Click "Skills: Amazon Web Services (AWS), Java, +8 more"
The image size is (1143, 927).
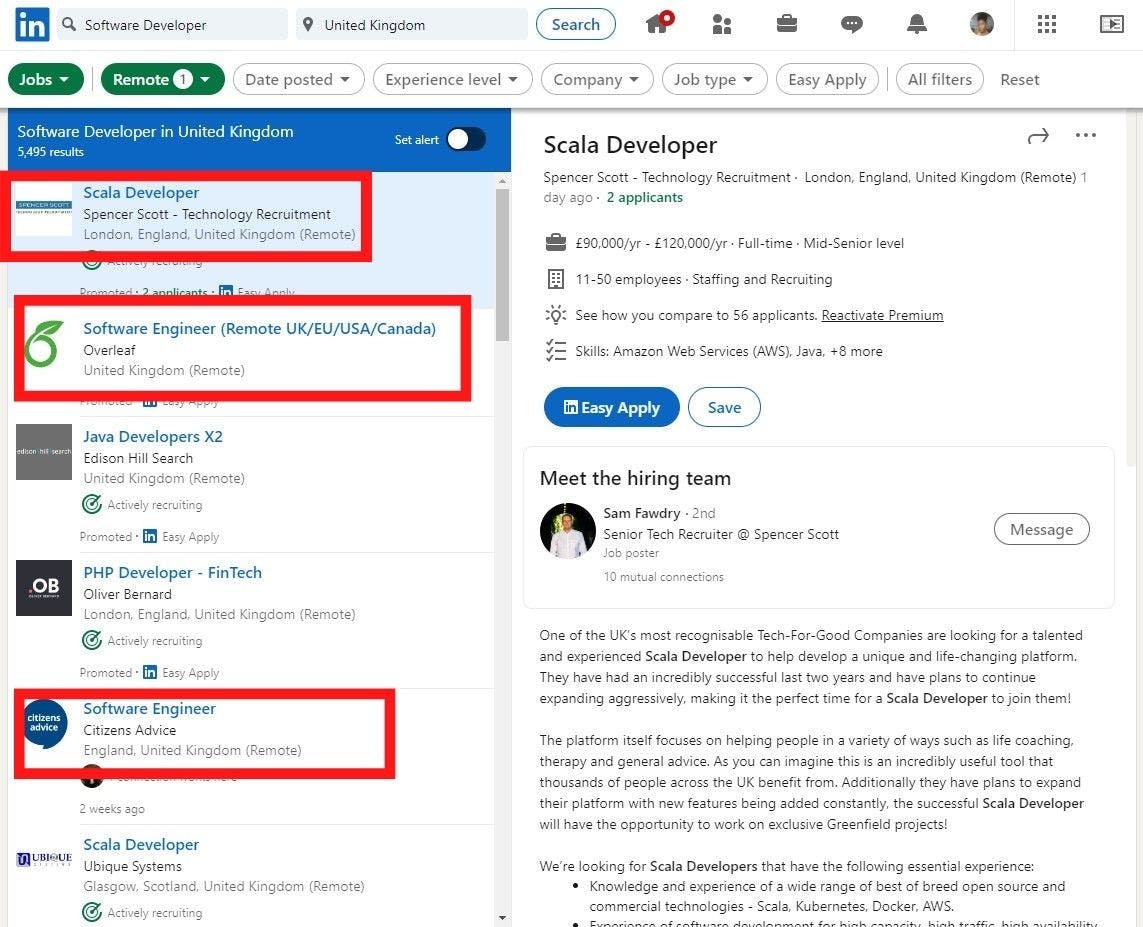[x=729, y=351]
